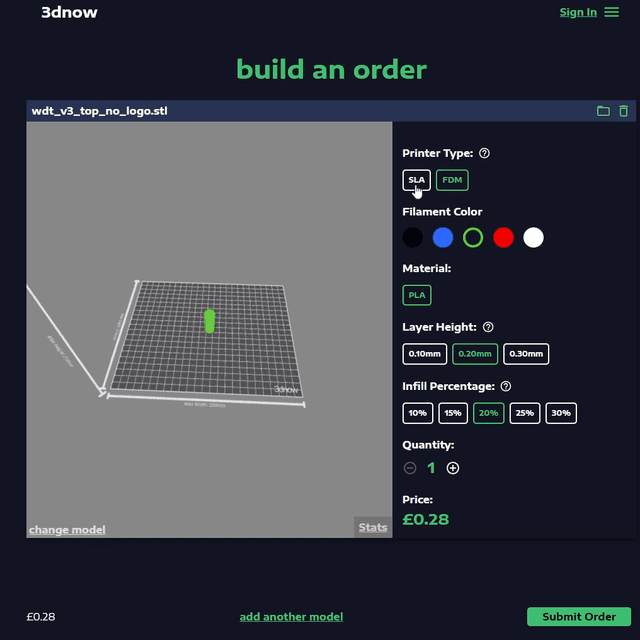The width and height of the screenshot is (640, 640).
Task: Click the Submit Order button
Action: tap(579, 616)
